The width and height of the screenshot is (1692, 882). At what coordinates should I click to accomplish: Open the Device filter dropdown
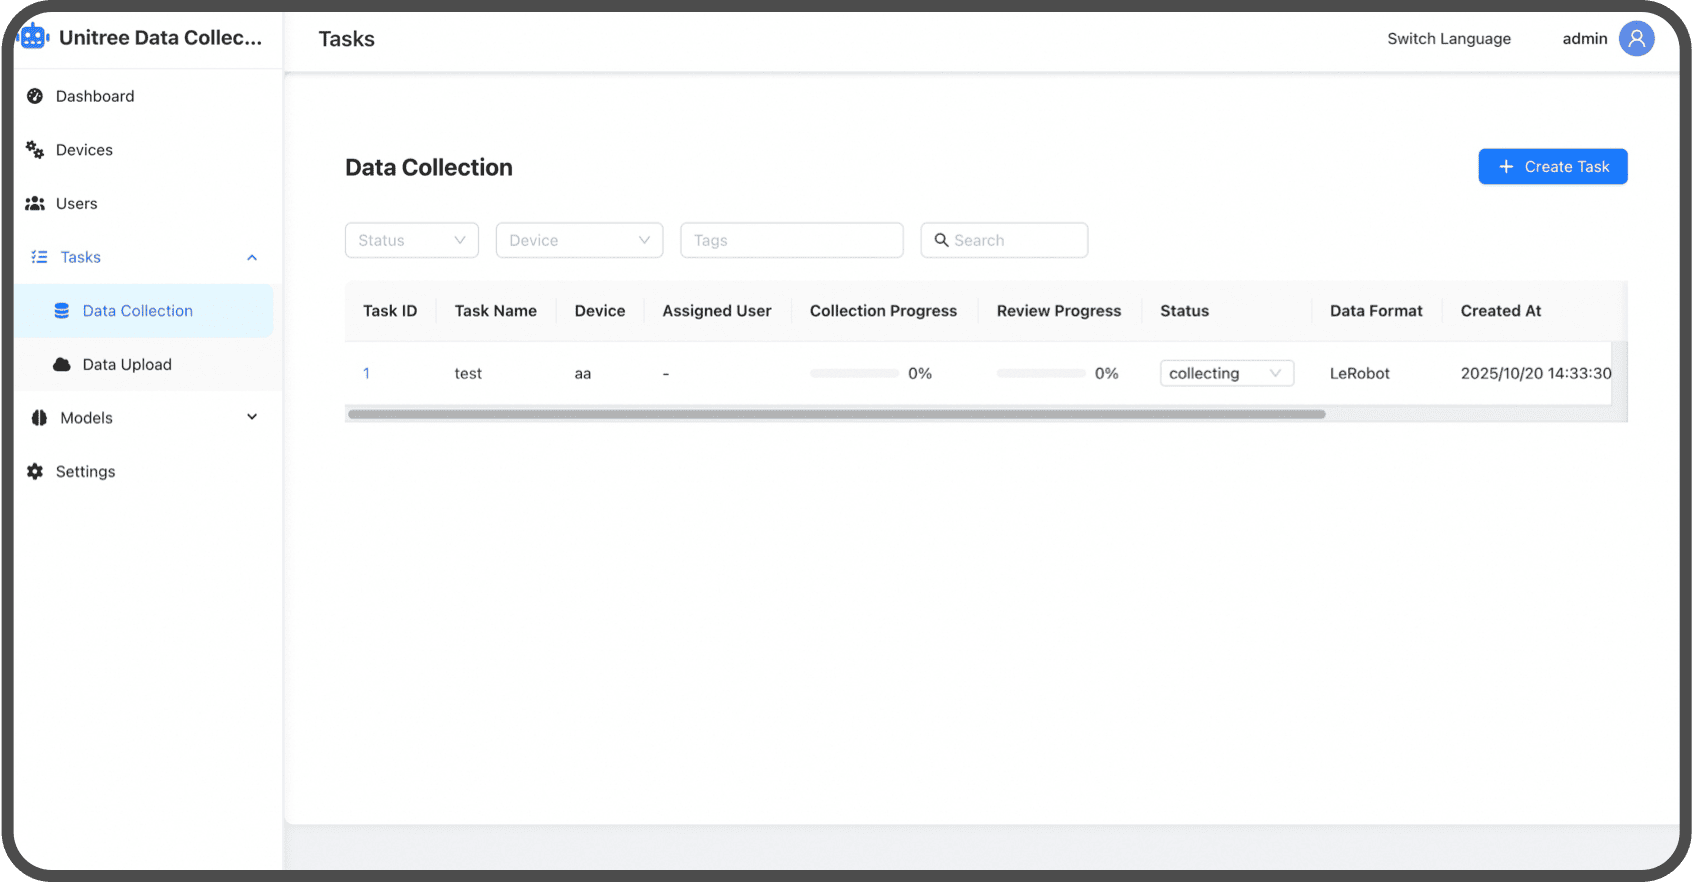(579, 240)
